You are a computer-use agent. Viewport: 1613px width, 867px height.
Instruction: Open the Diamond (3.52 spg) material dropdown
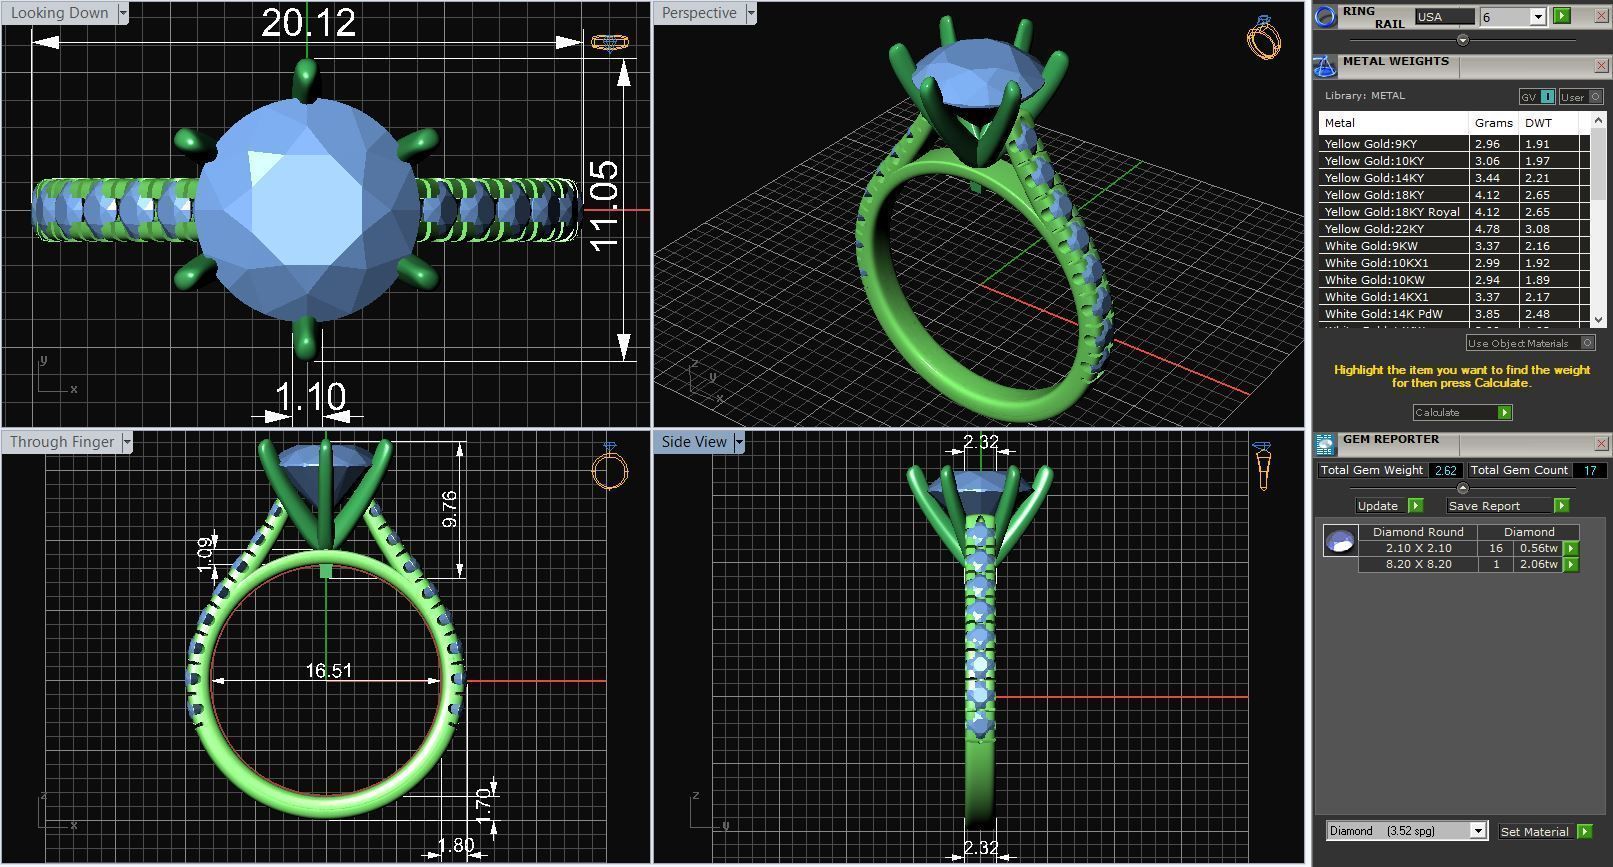(1478, 831)
